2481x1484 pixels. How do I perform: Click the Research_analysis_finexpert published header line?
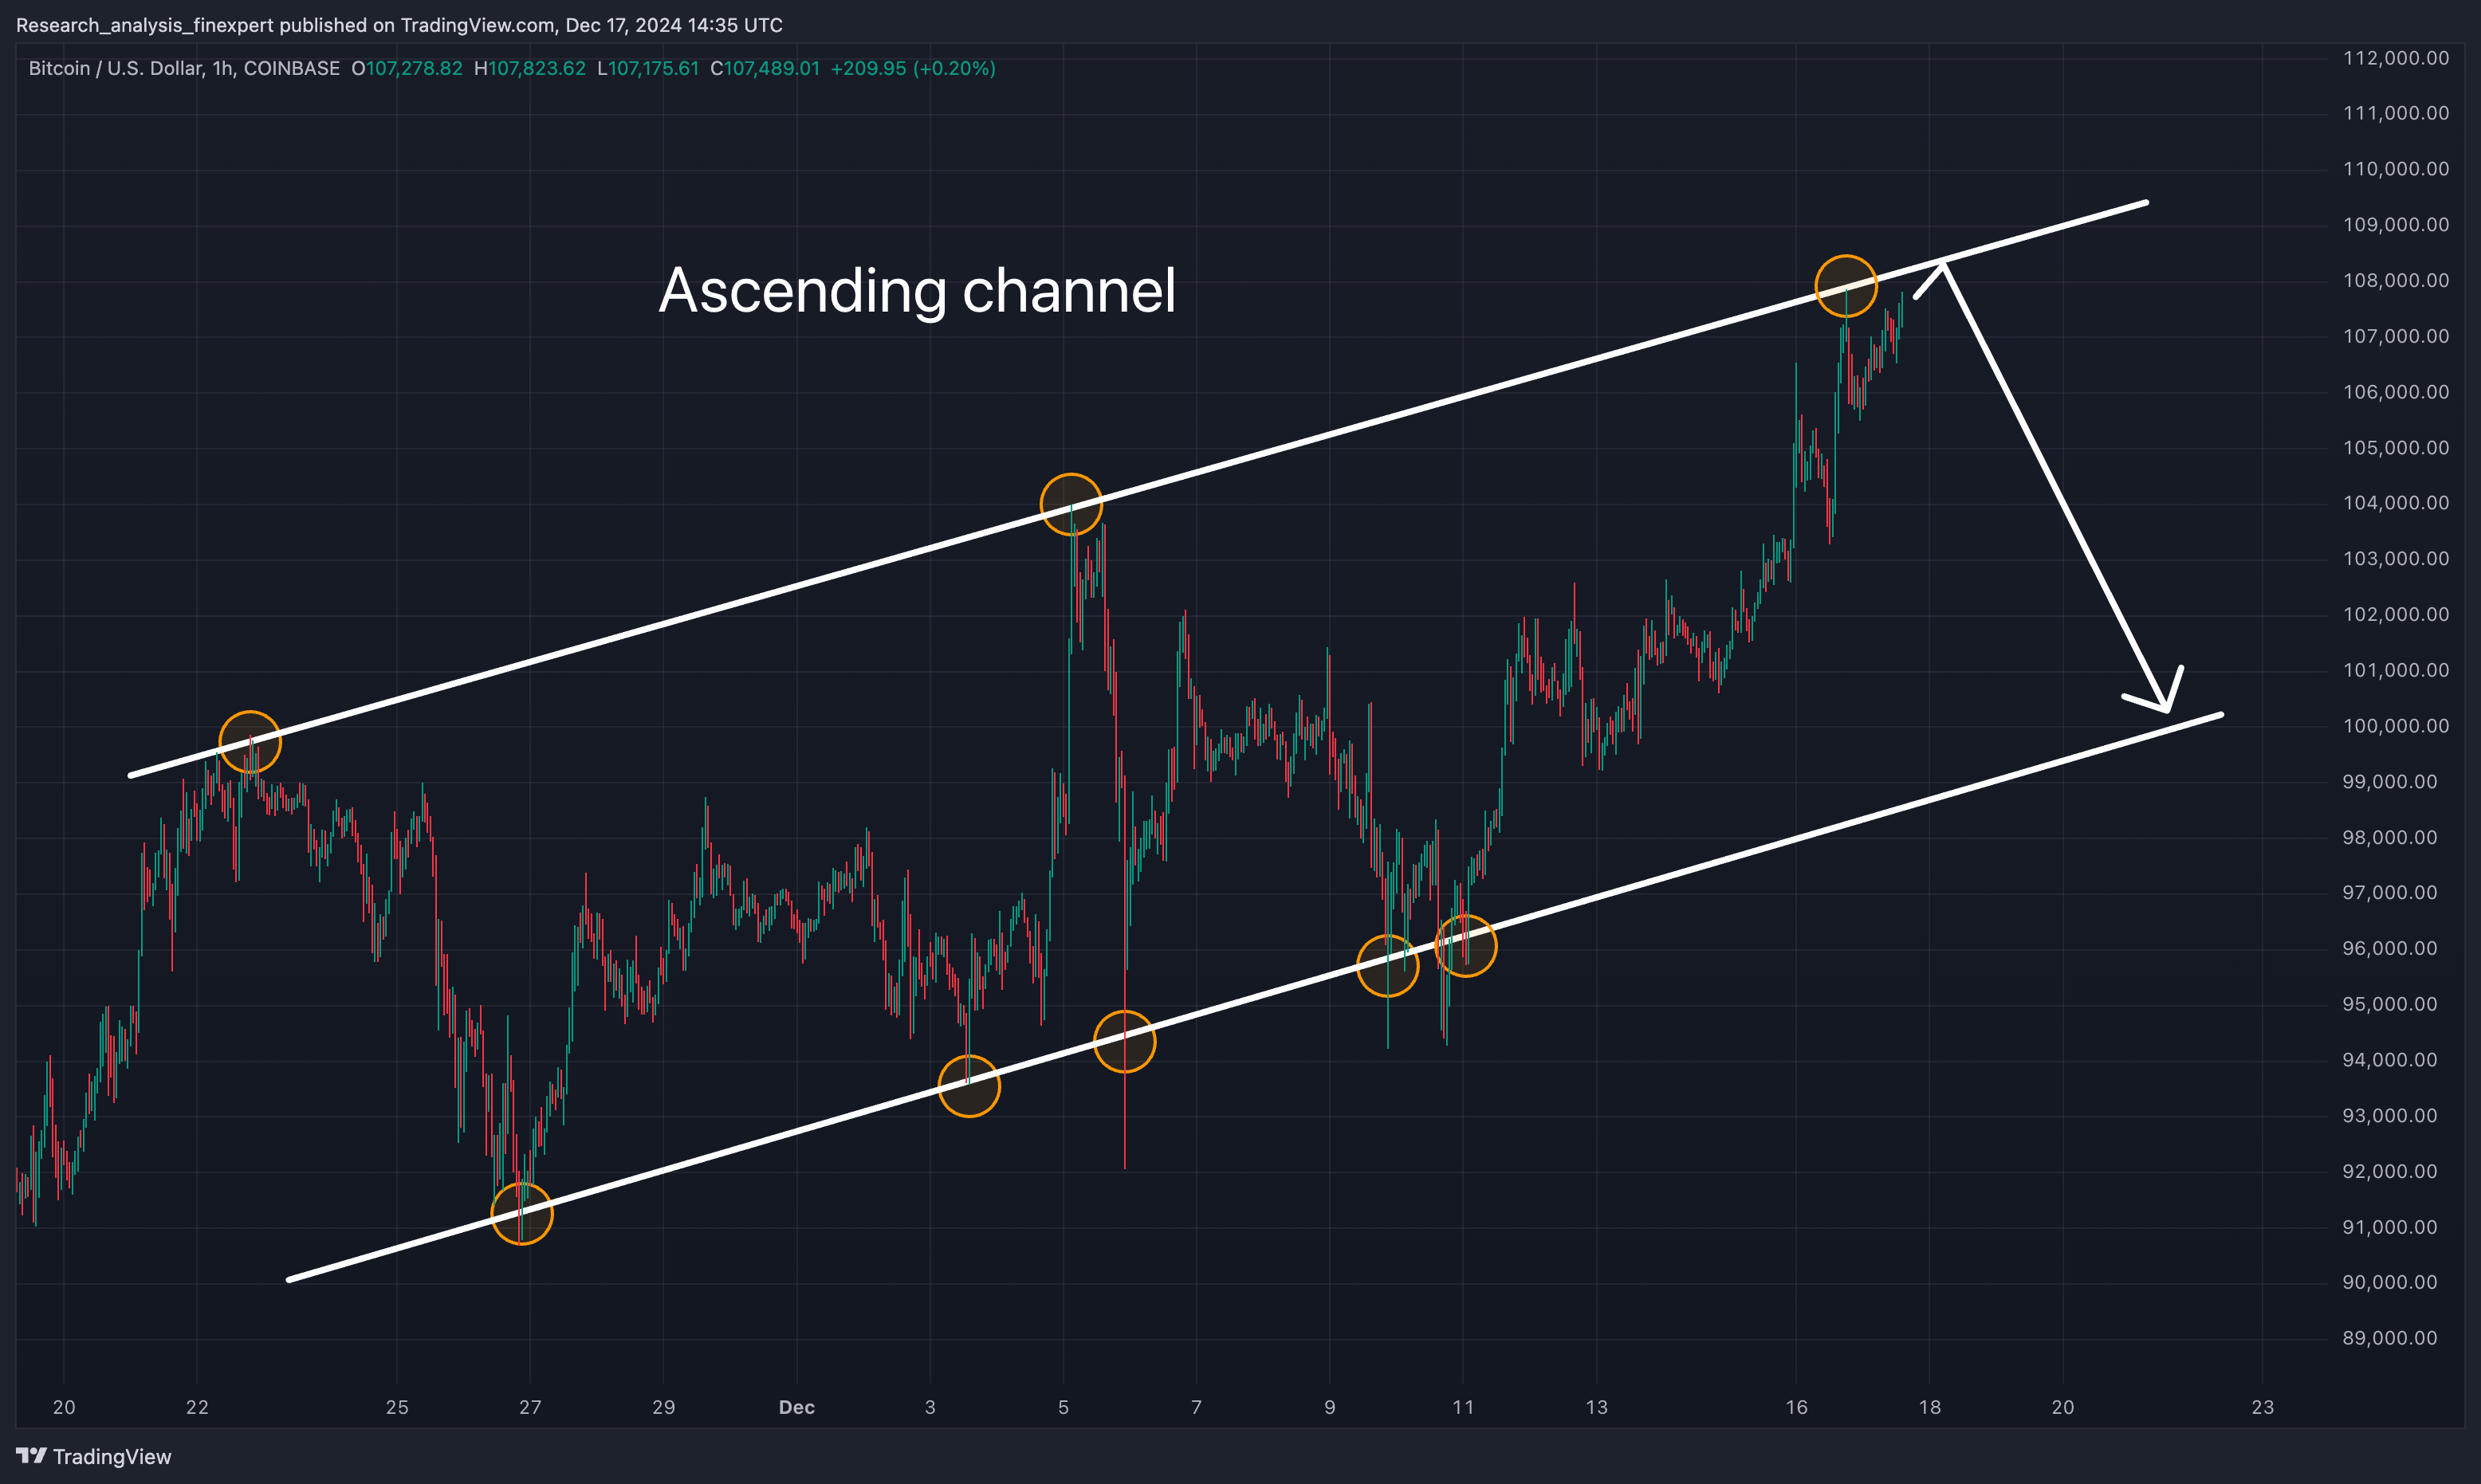399,25
